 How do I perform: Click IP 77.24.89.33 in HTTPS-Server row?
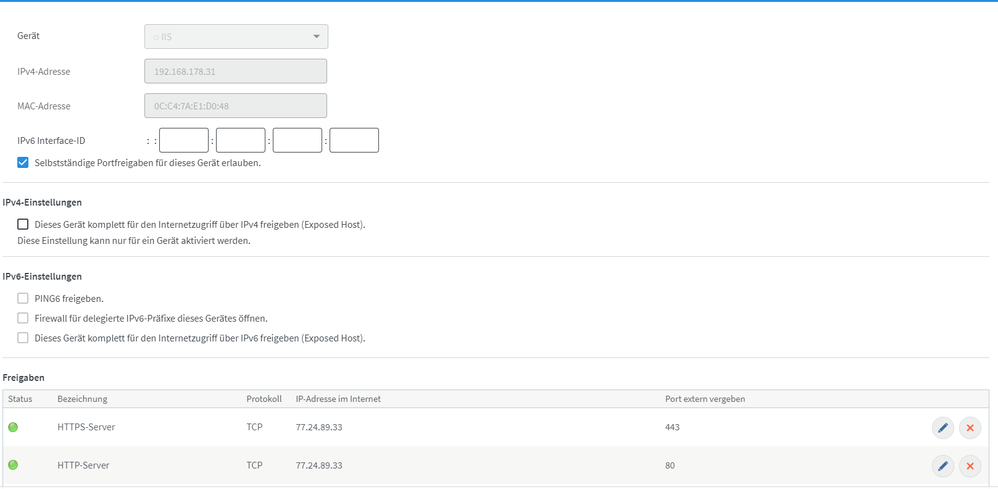click(320, 427)
